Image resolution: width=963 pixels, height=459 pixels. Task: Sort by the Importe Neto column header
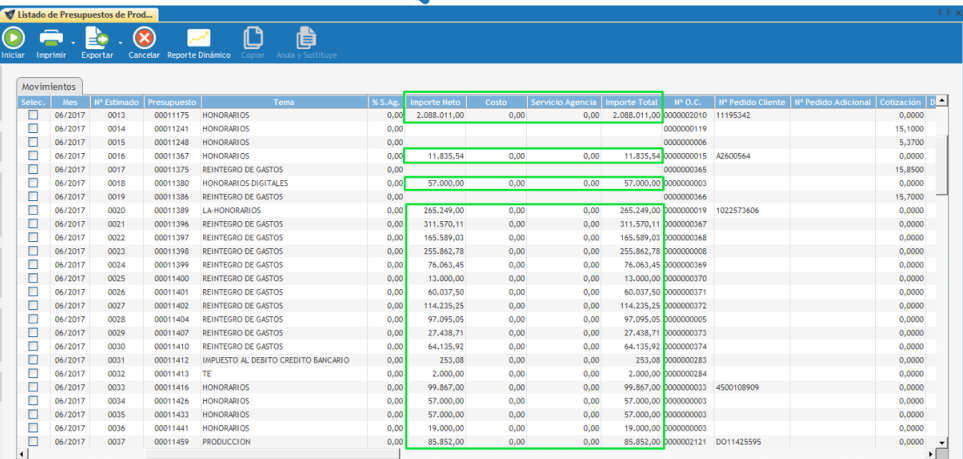coord(435,102)
